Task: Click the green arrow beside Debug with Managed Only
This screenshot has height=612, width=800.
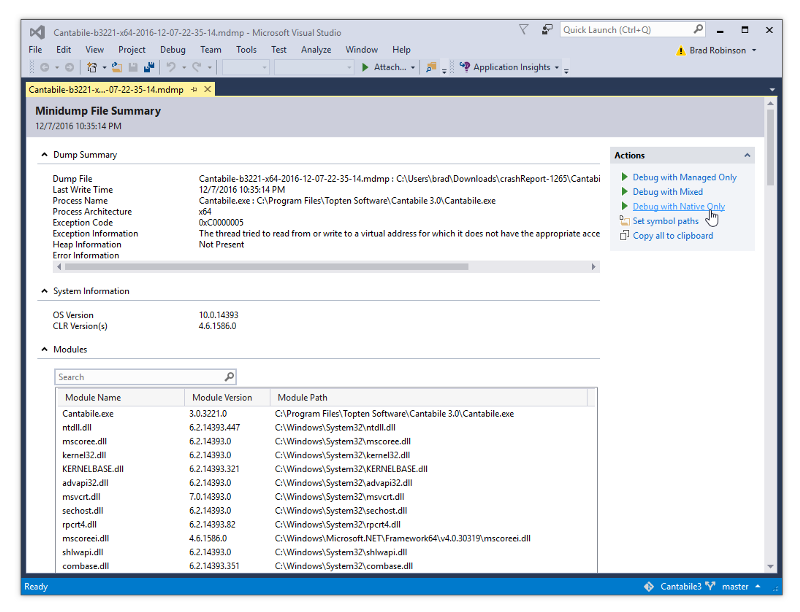Action: 624,177
